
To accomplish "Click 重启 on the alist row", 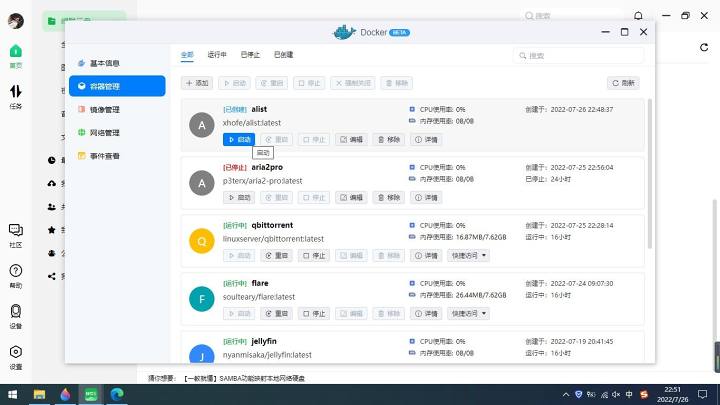I will (x=276, y=140).
